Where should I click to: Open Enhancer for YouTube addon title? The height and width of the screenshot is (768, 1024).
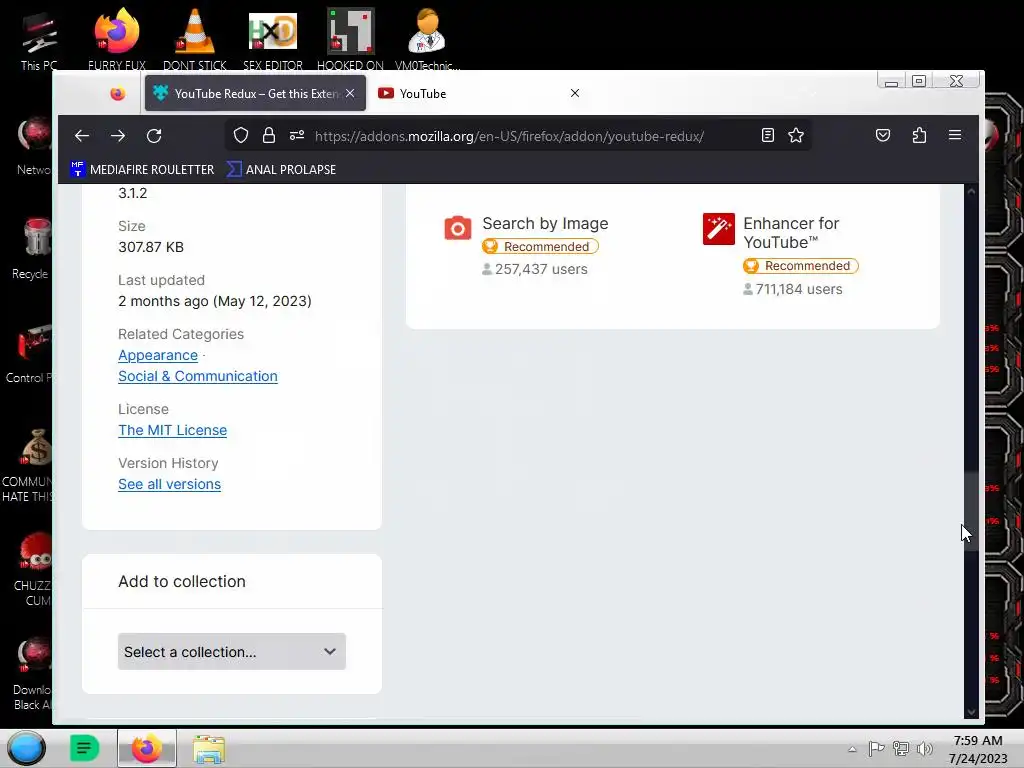(x=791, y=232)
